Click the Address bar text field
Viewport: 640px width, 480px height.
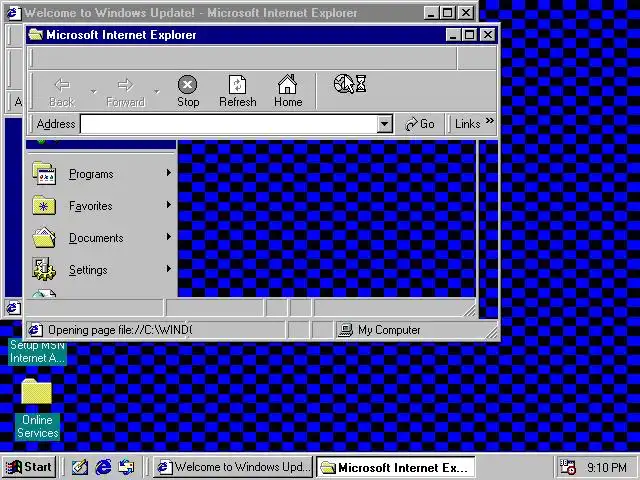coord(229,124)
